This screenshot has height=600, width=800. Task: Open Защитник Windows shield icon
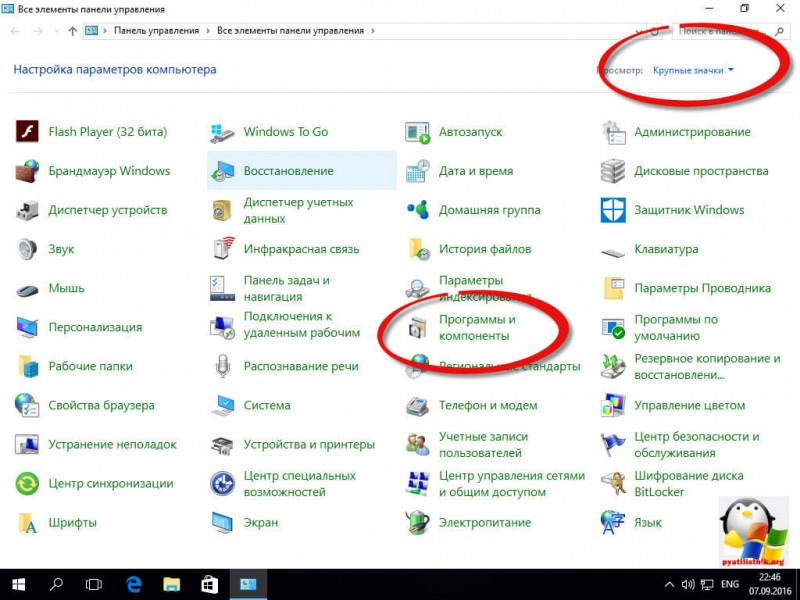click(613, 210)
